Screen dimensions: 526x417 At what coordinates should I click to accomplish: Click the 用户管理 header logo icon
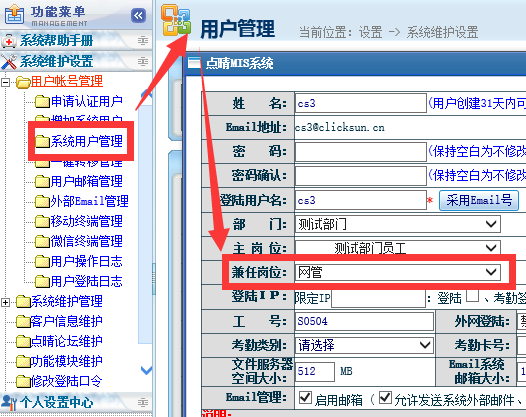tap(176, 20)
